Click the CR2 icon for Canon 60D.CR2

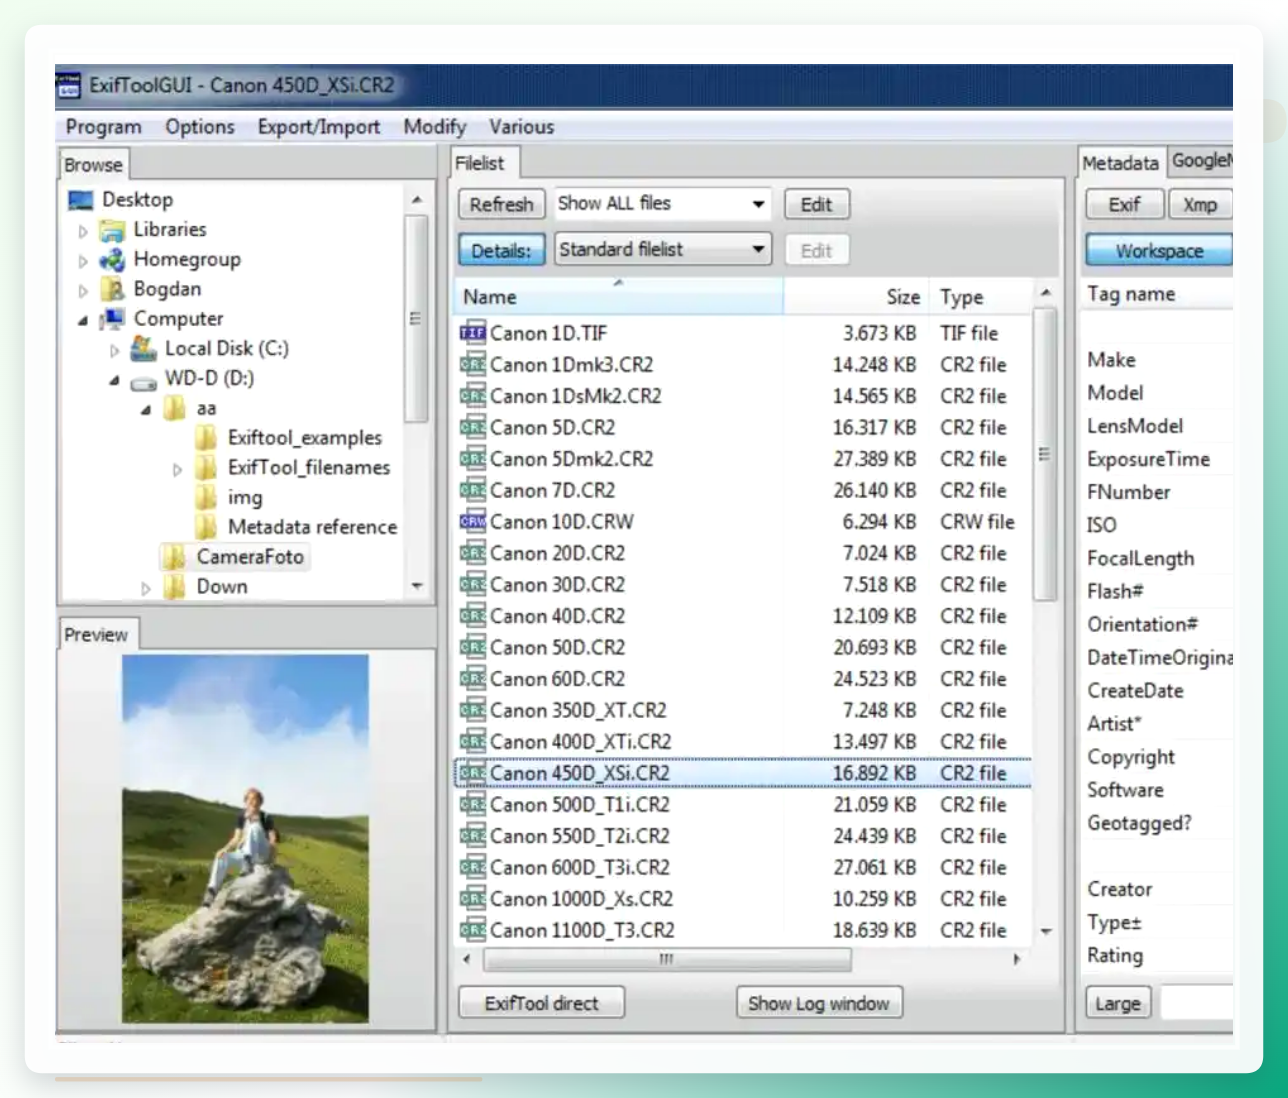click(472, 678)
